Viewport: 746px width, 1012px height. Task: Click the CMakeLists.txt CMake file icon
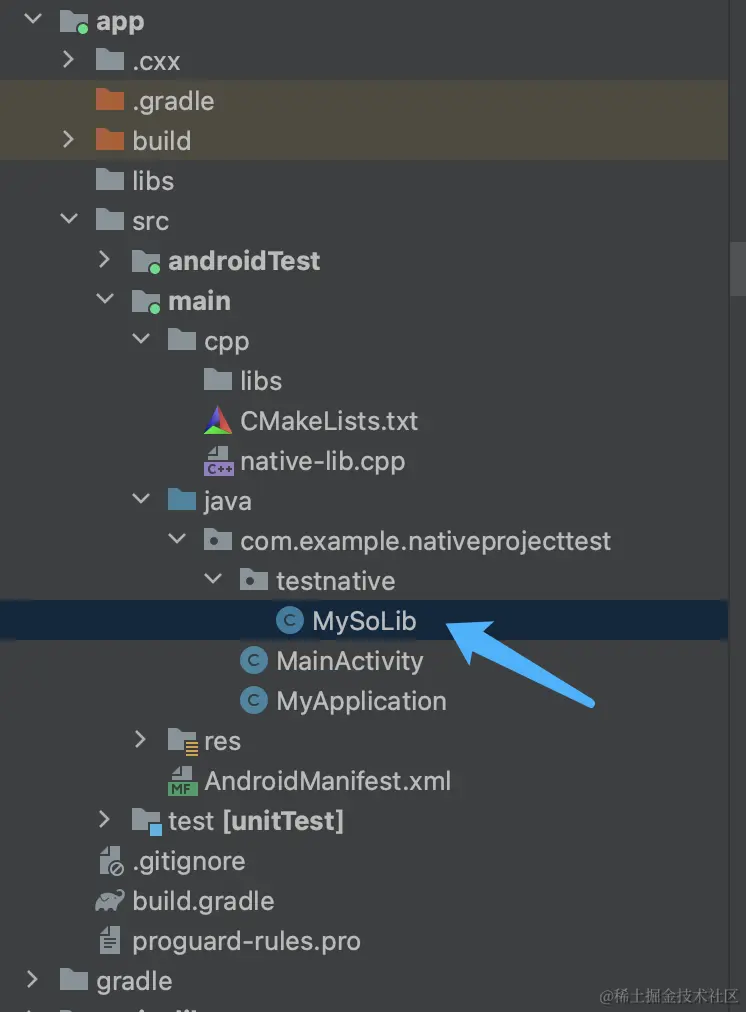[x=218, y=421]
